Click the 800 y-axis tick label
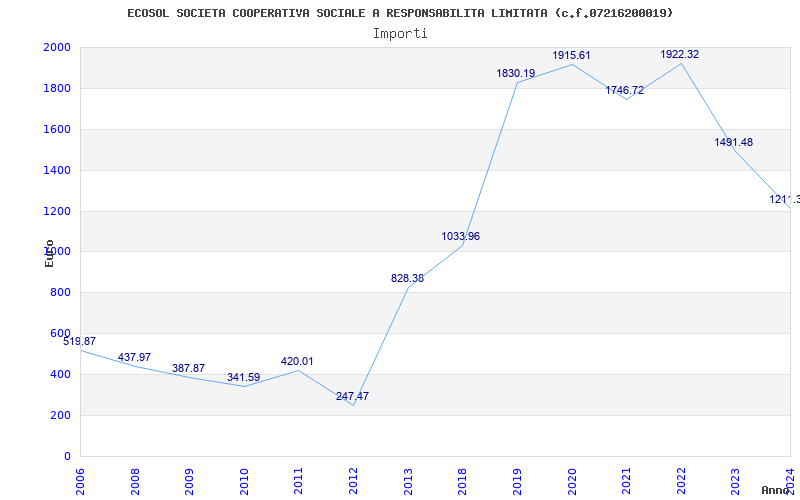The image size is (800, 500). [60, 292]
